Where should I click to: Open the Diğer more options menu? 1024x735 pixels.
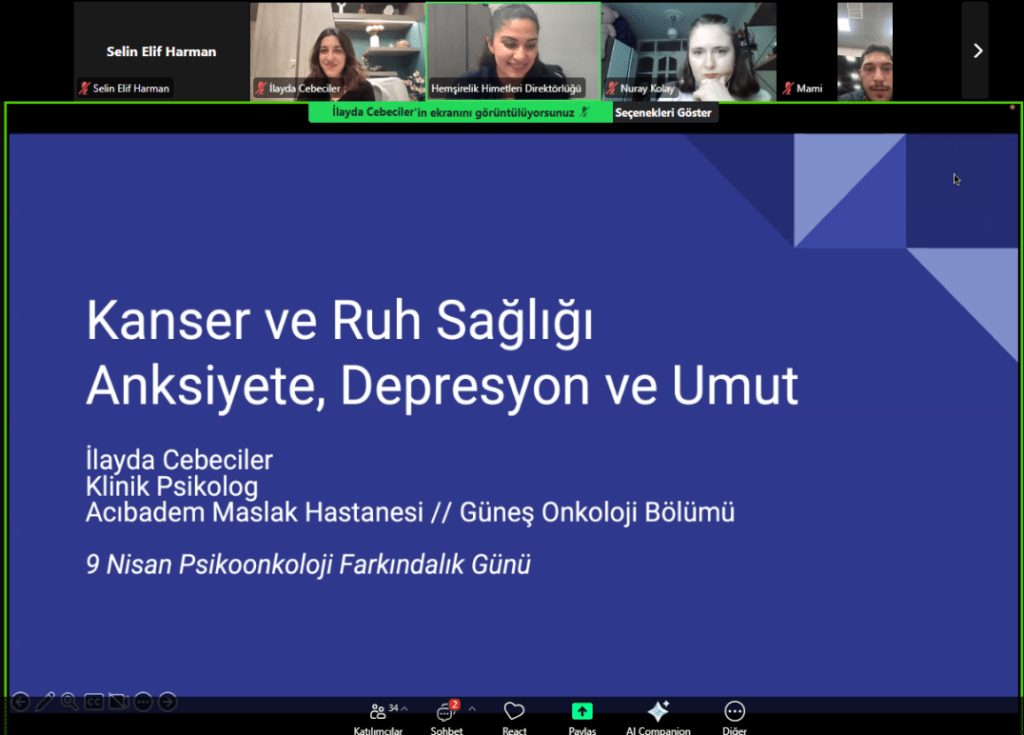pos(734,713)
